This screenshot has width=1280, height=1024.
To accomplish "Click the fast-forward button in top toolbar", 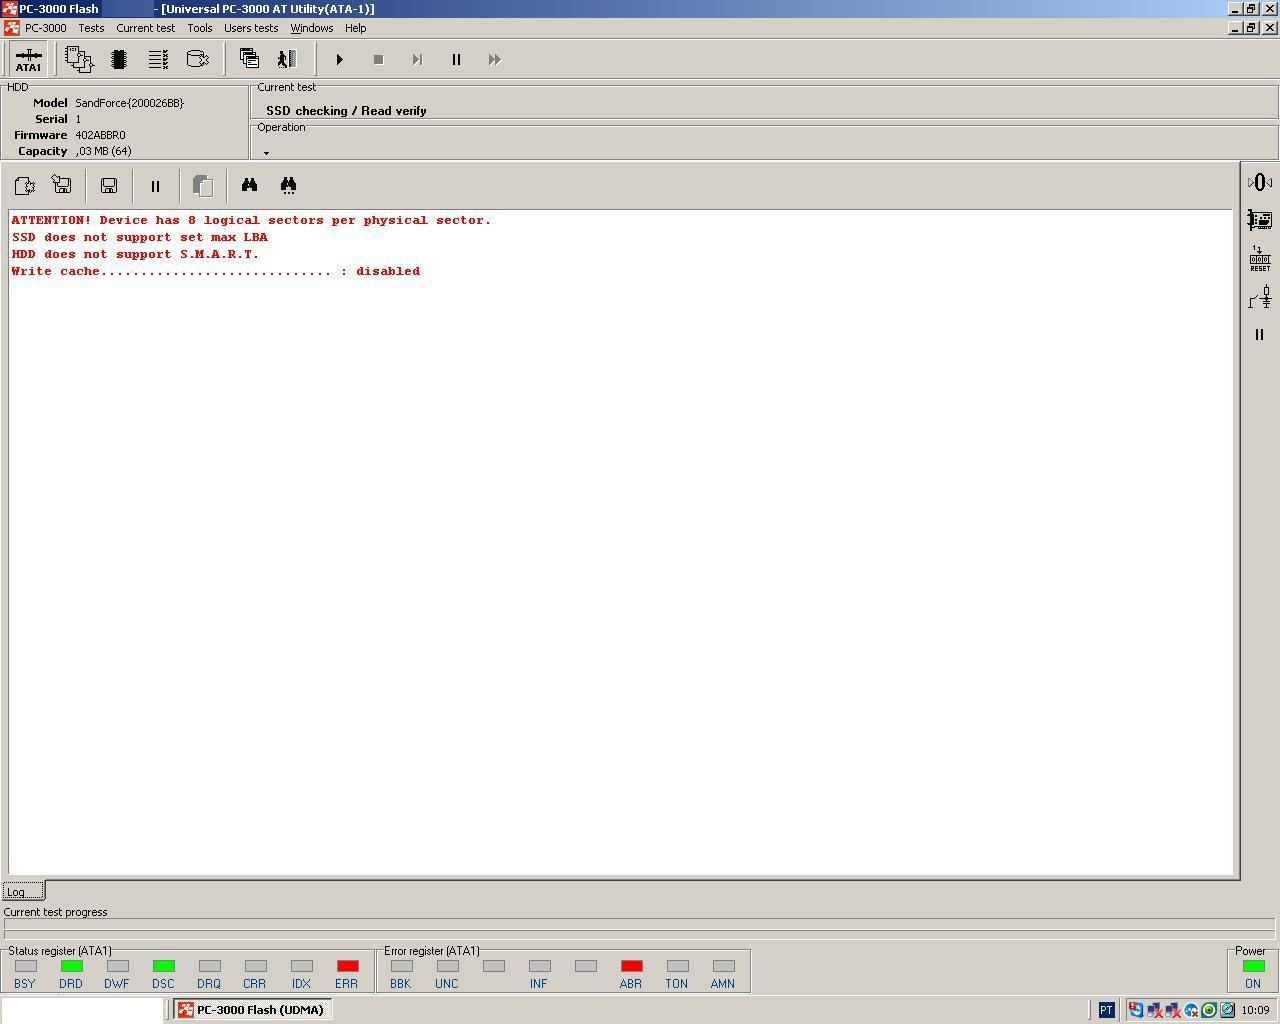I will pyautogui.click(x=494, y=60).
